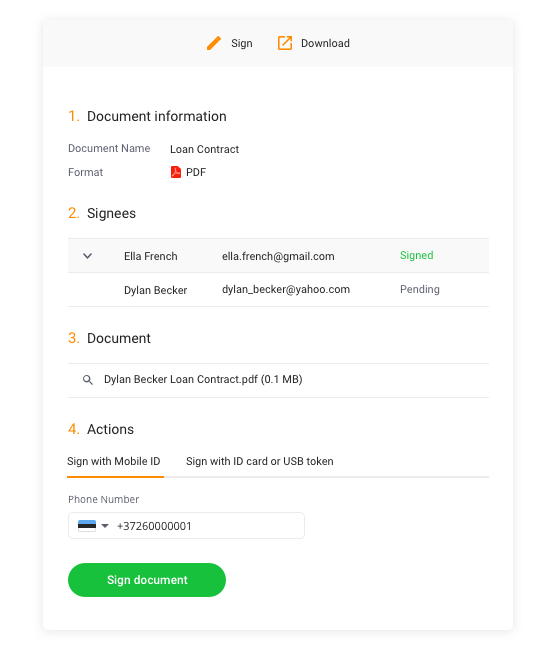The width and height of the screenshot is (555, 650).
Task: Click the Pending status for Dylan Becker
Action: tap(419, 289)
